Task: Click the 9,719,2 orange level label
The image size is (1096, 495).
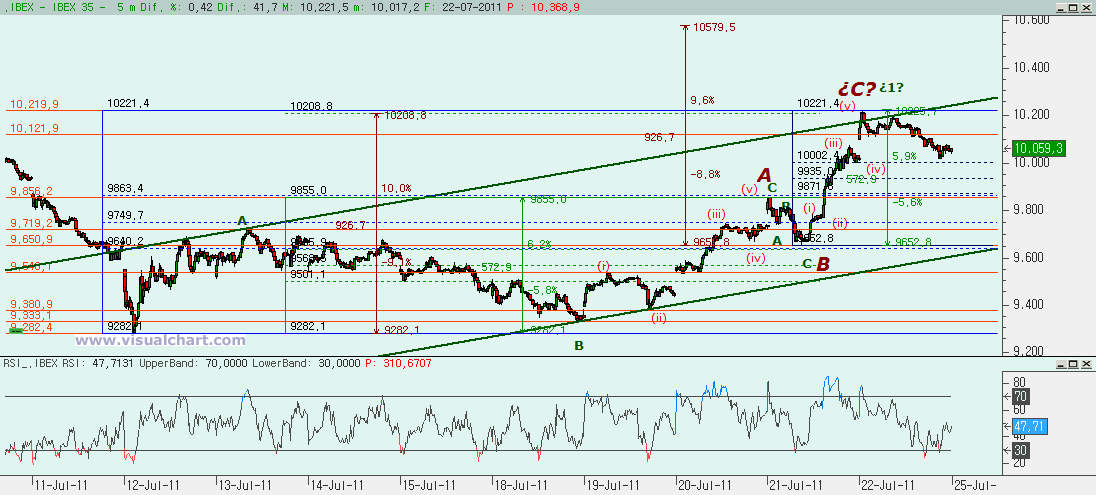Action: 31,223
